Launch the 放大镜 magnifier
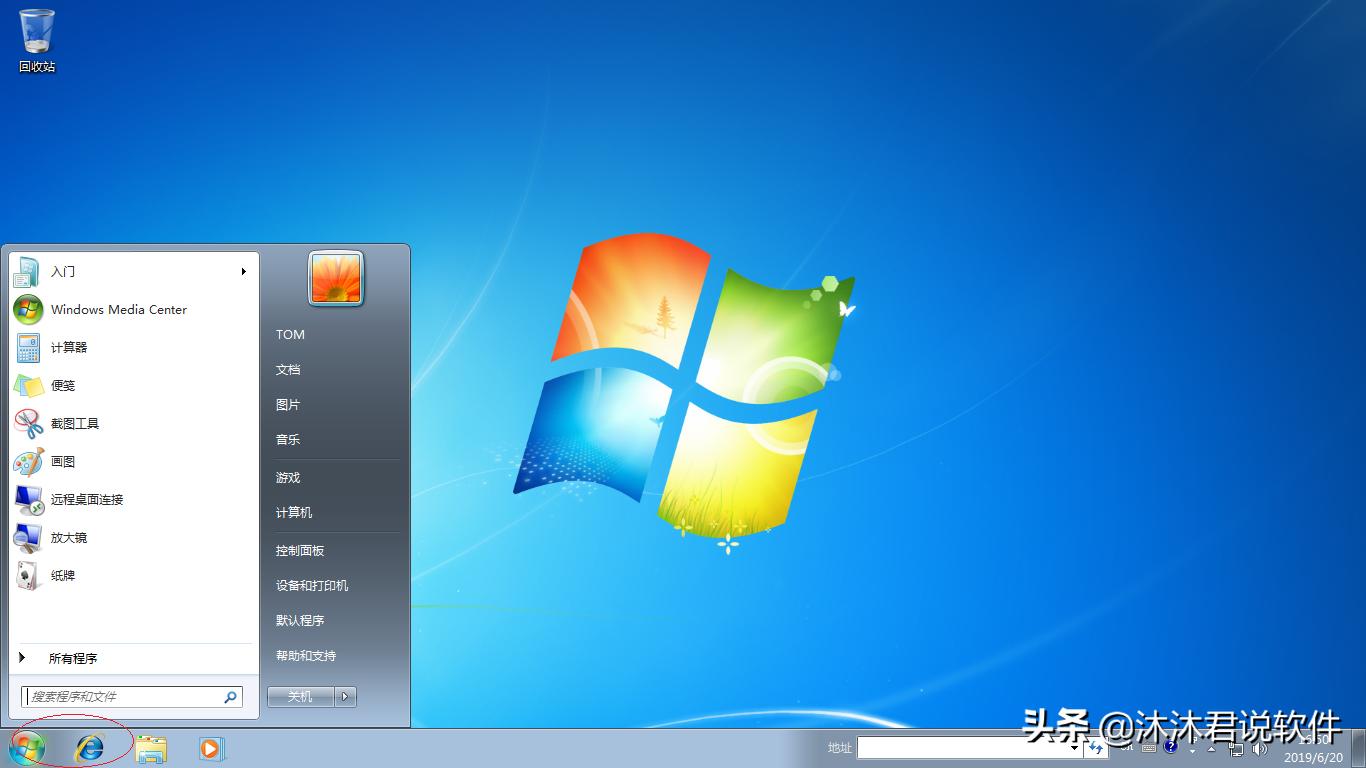The height and width of the screenshot is (768, 1366). pos(67,537)
